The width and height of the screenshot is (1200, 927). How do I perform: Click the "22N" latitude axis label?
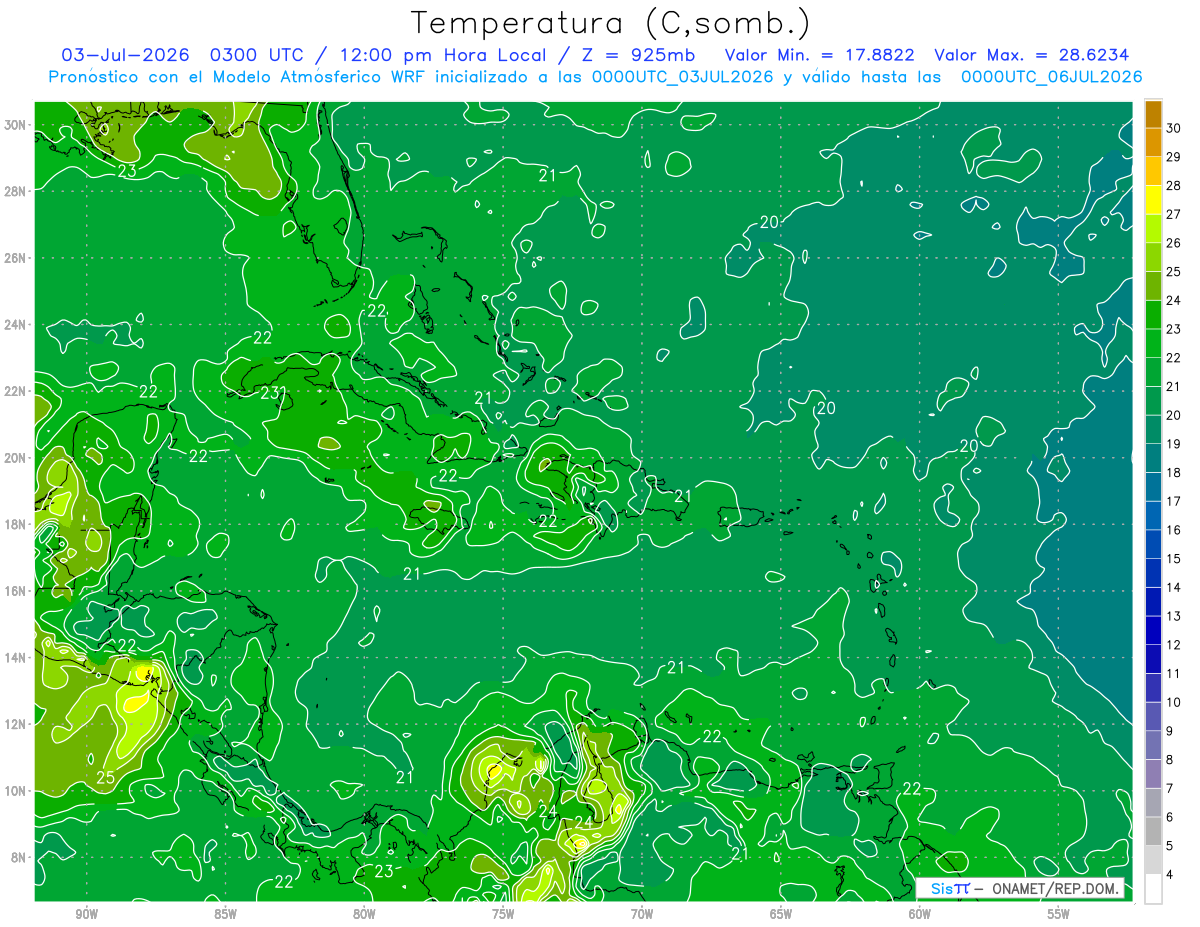pyautogui.click(x=16, y=391)
